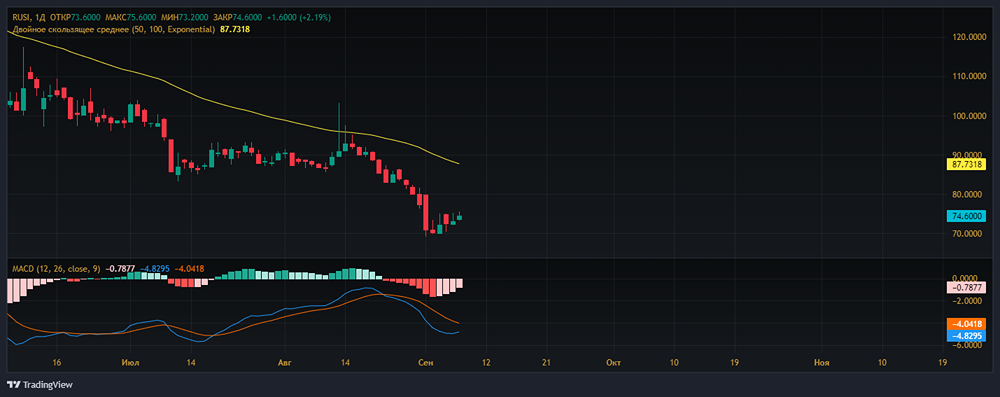The height and width of the screenshot is (397, 1000).
Task: Click the 12 date label on the time axis
Action: click(487, 363)
